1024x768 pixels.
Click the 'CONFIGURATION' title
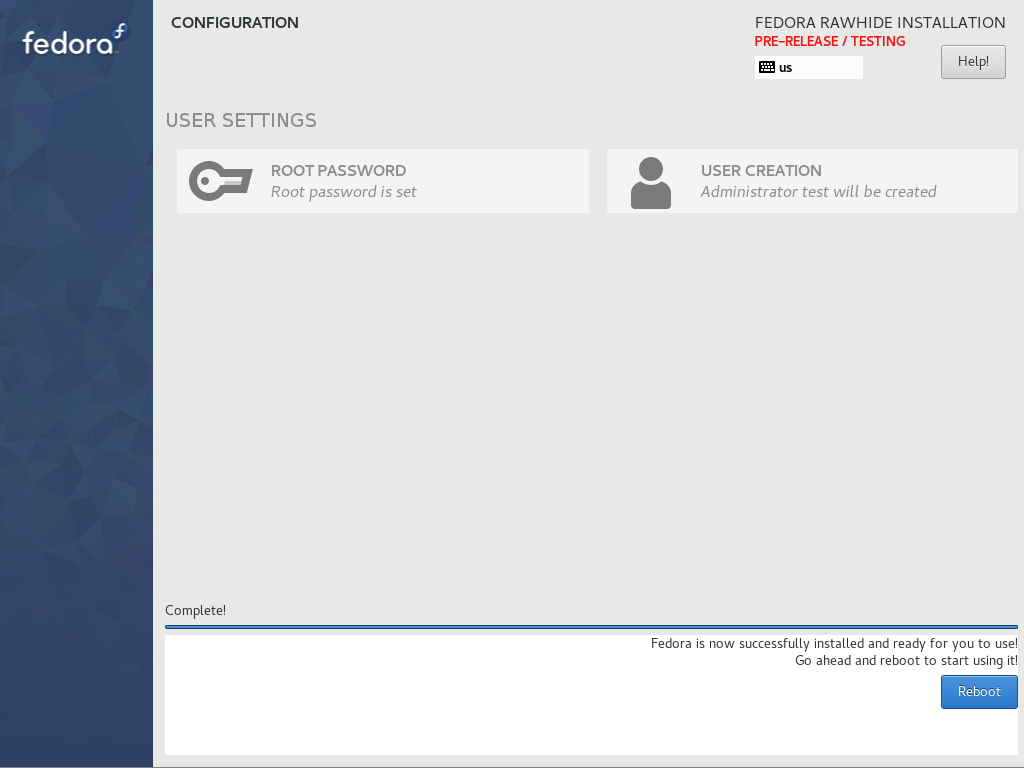234,23
